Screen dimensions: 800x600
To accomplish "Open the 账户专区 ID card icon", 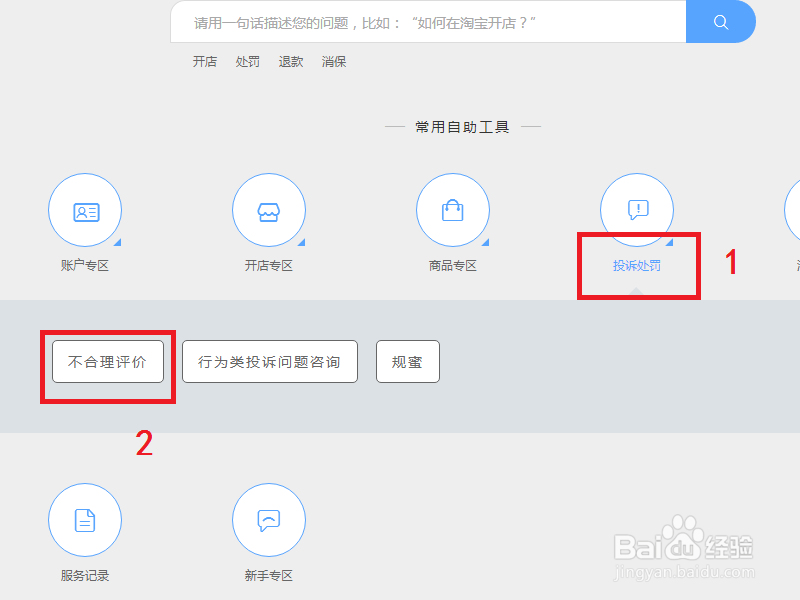I will [85, 210].
